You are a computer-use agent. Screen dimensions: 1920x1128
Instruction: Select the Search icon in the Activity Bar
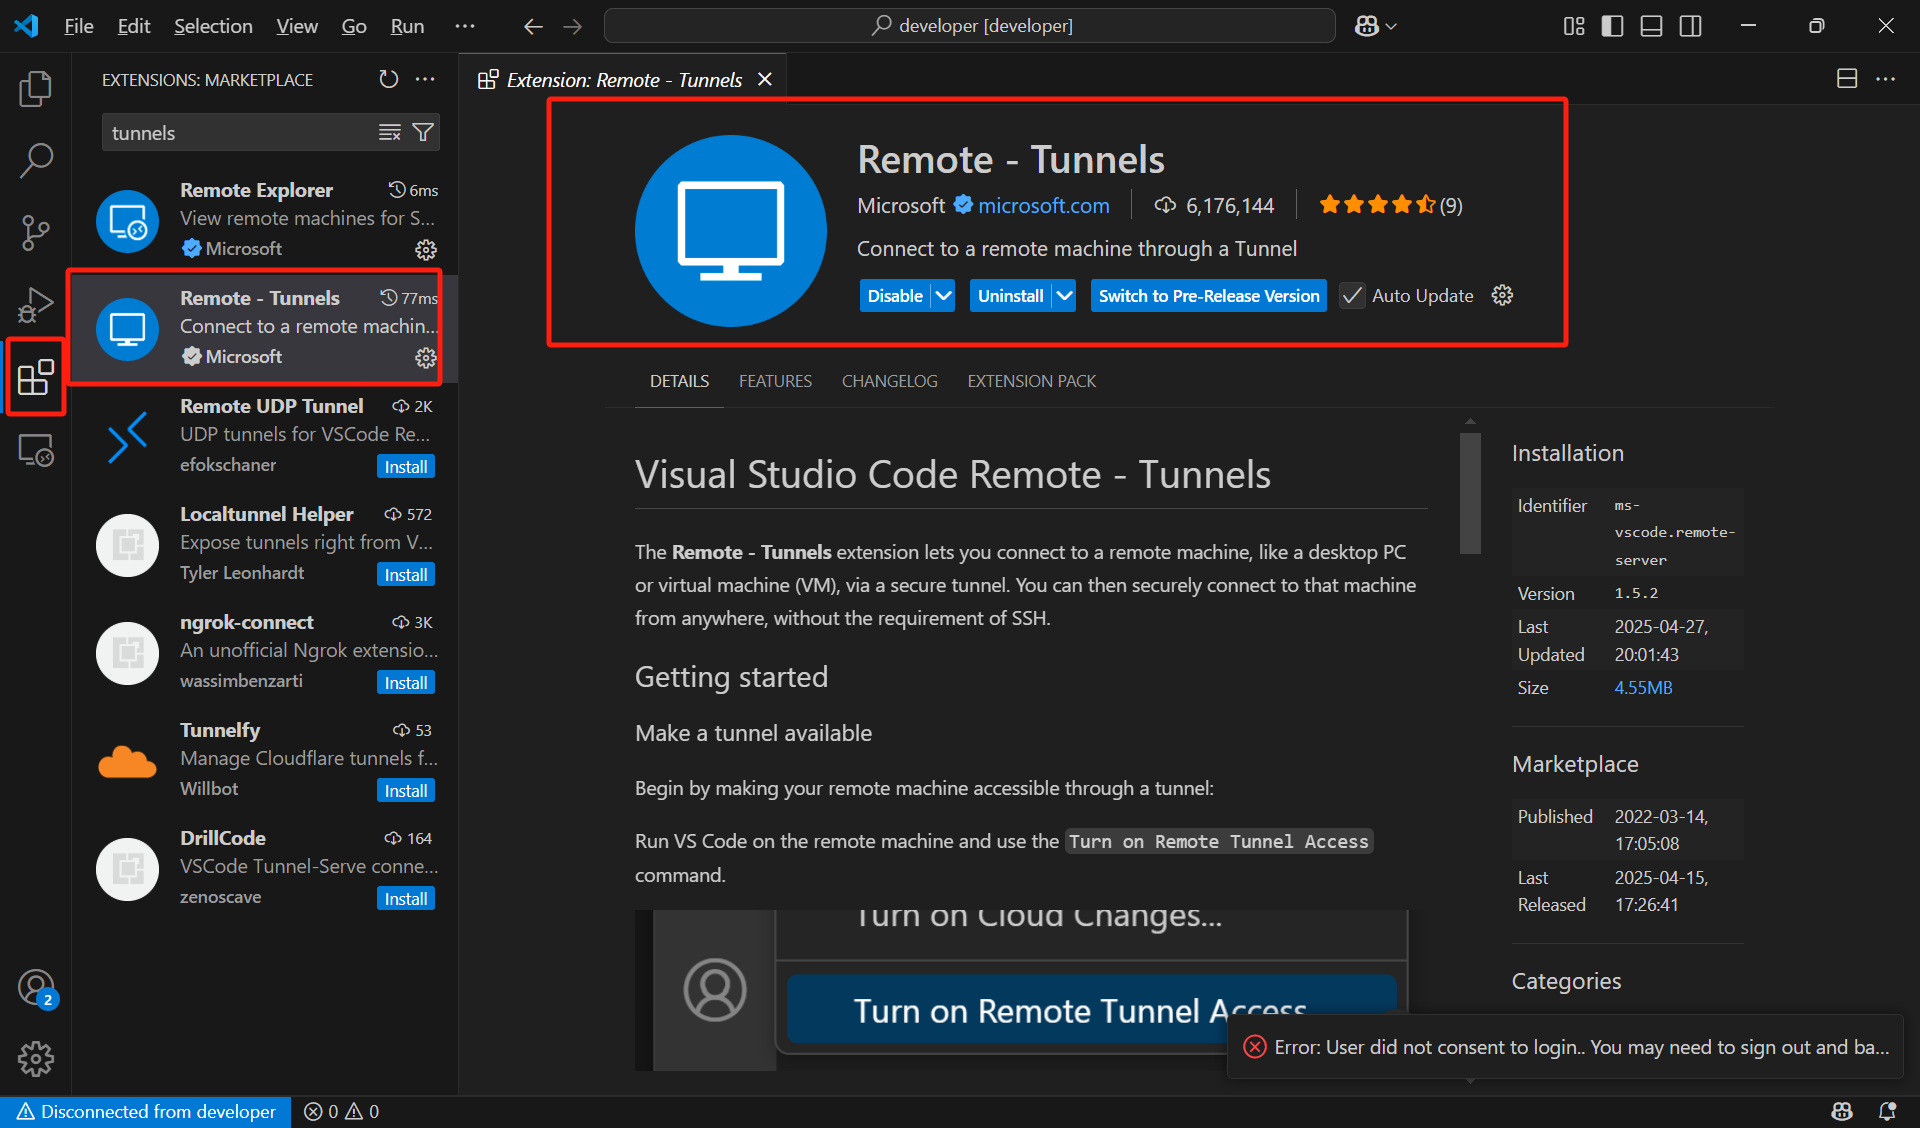pos(36,160)
